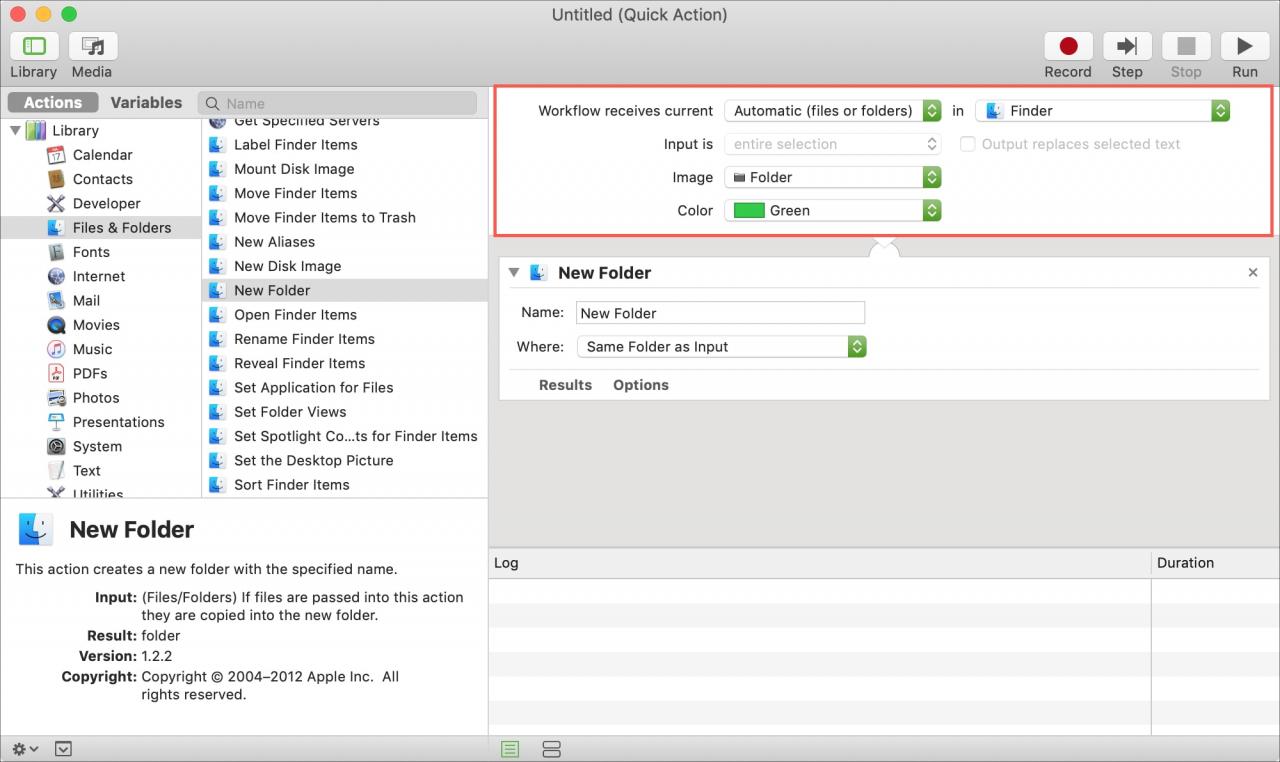Switch to the Variables tab
This screenshot has width=1280, height=762.
tap(146, 102)
